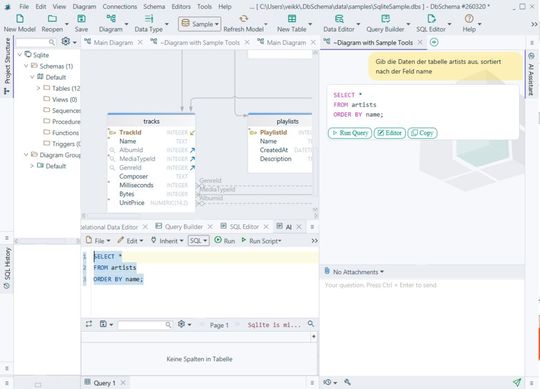Open the SQL History side panel

point(7,268)
